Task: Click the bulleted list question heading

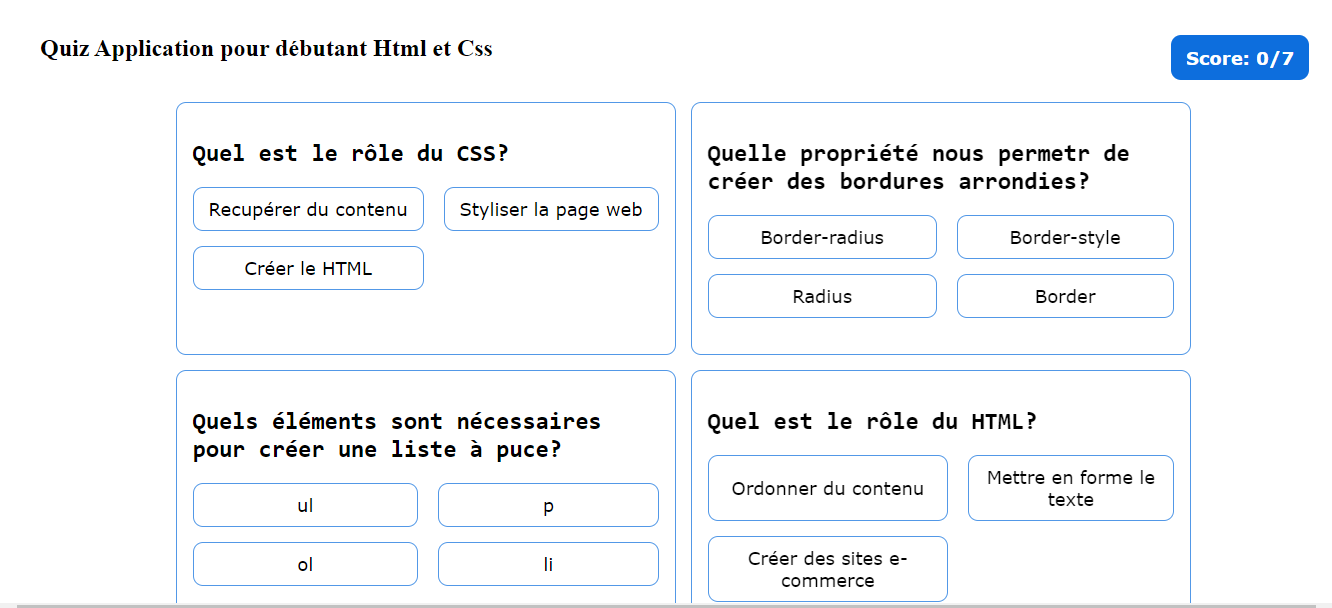Action: pos(396,436)
